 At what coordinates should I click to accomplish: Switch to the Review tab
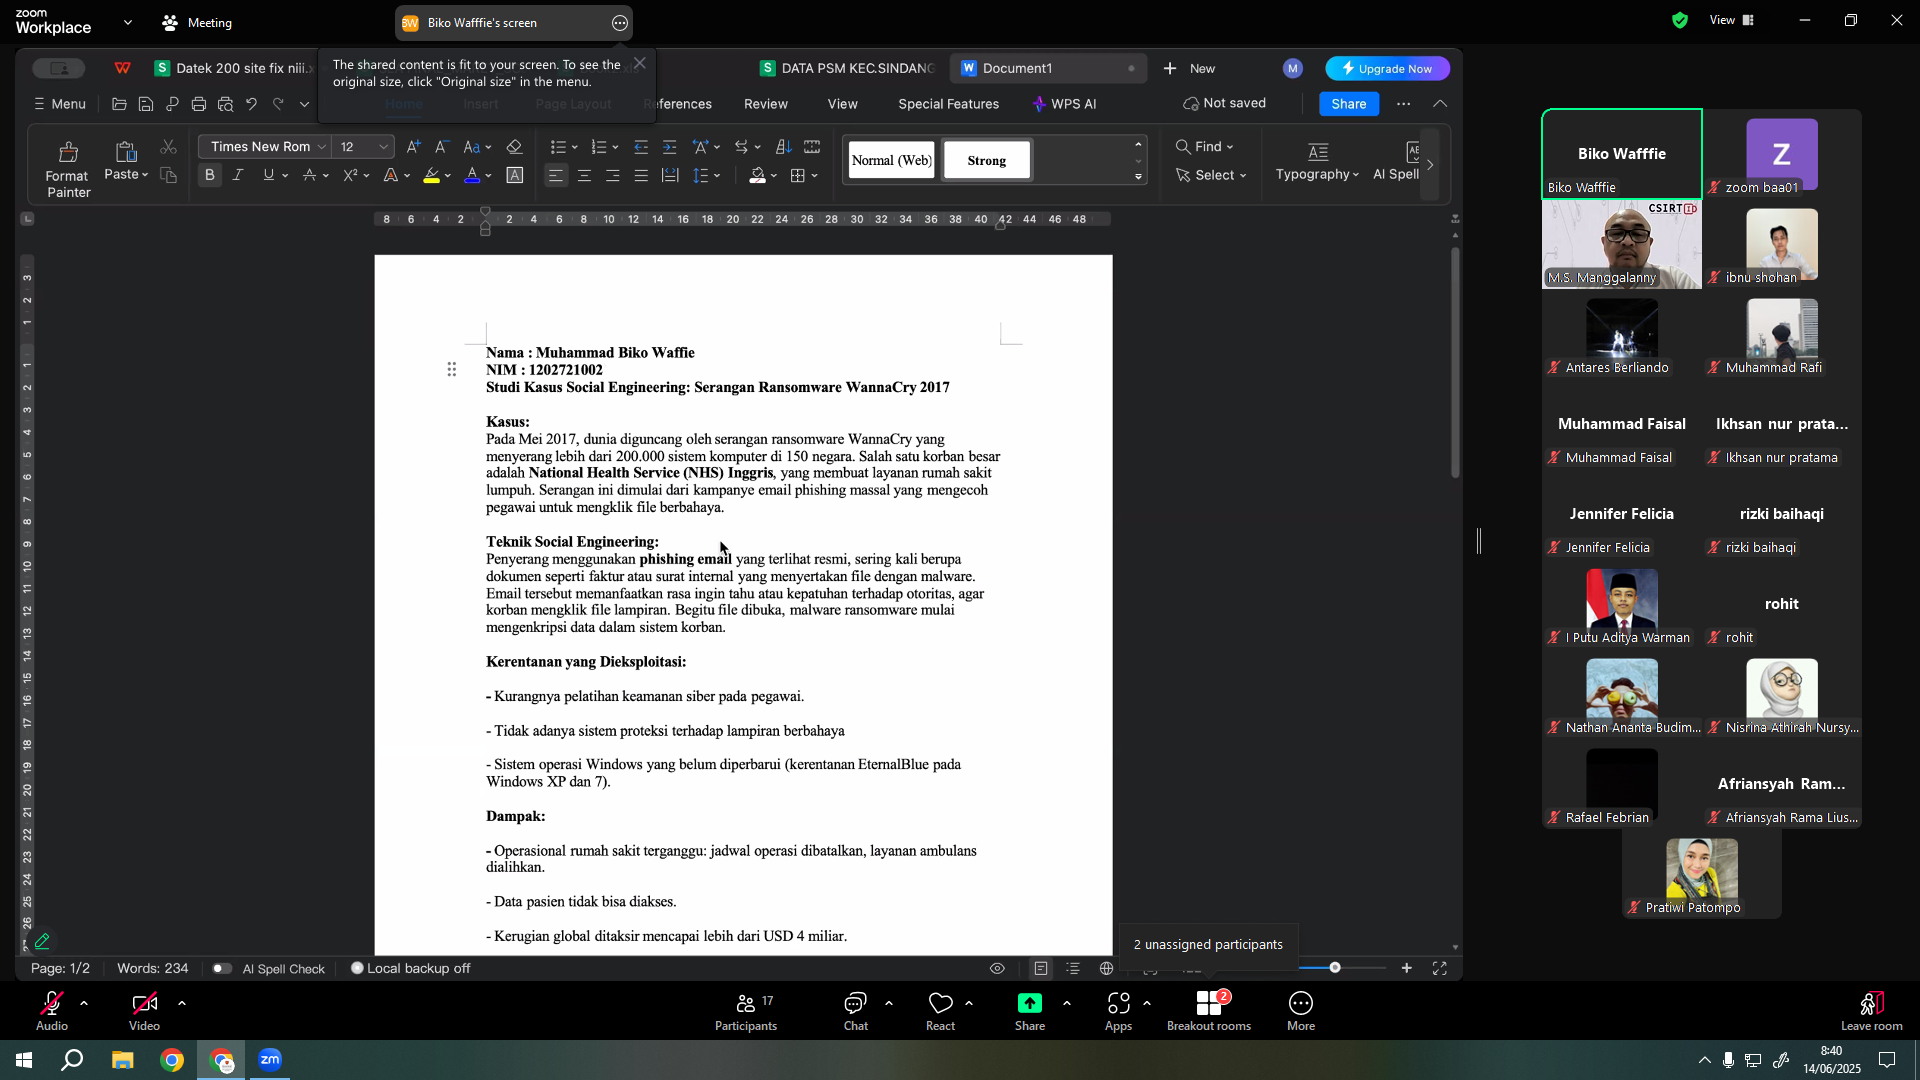tap(766, 104)
